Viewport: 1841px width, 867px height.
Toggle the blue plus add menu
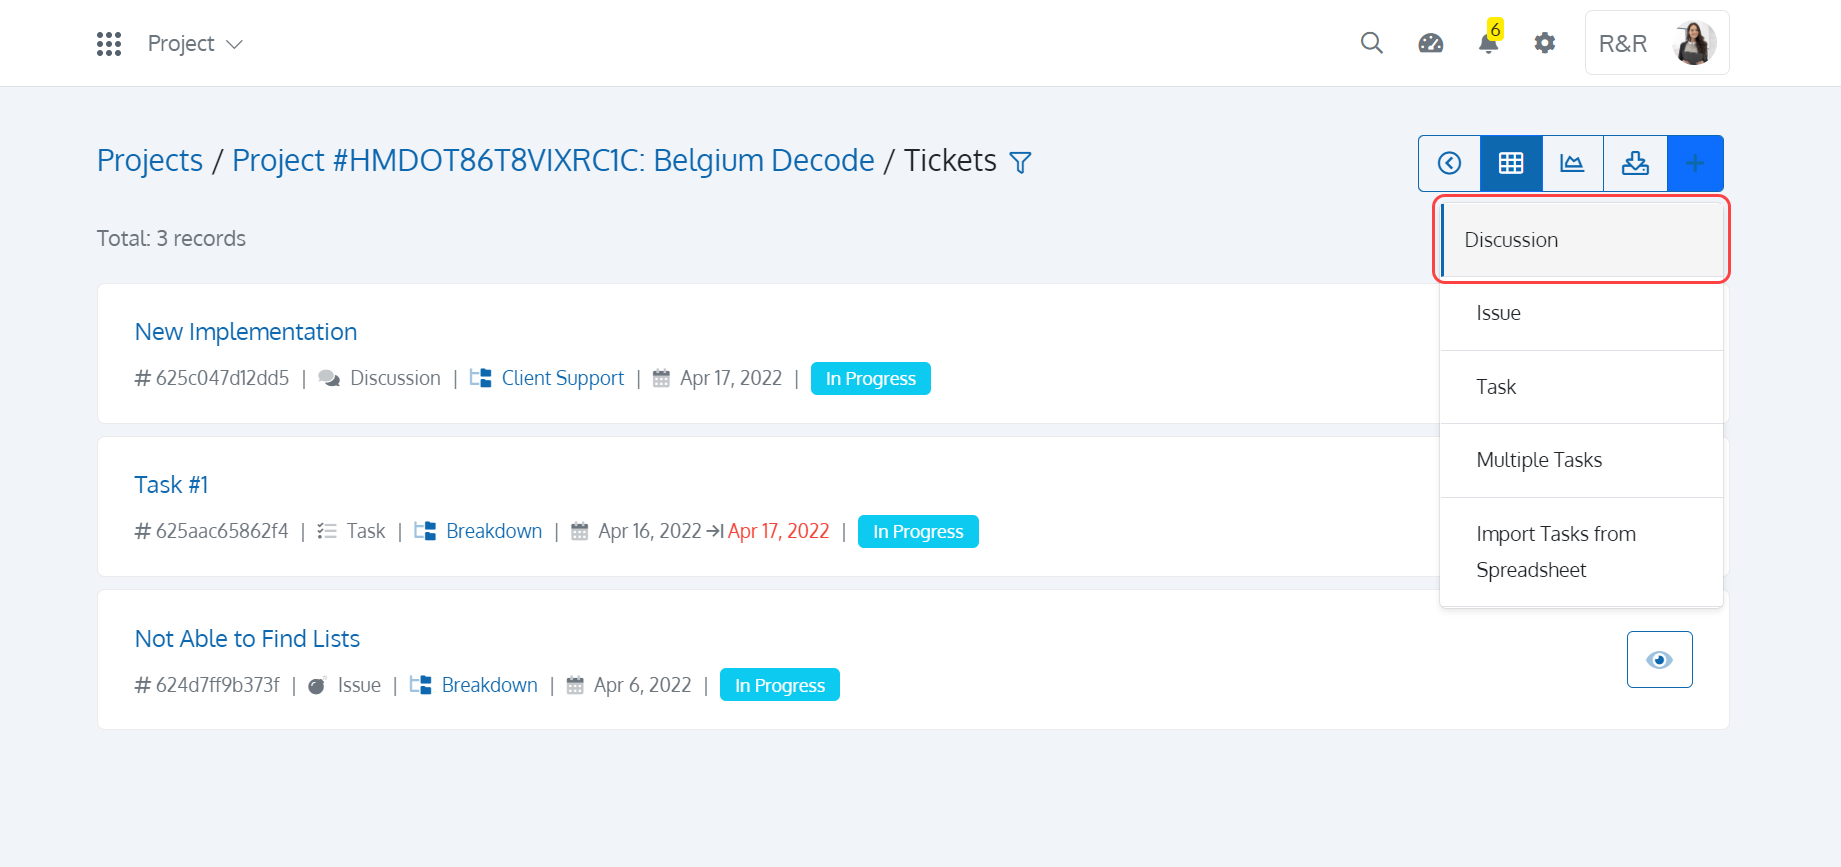1695,163
